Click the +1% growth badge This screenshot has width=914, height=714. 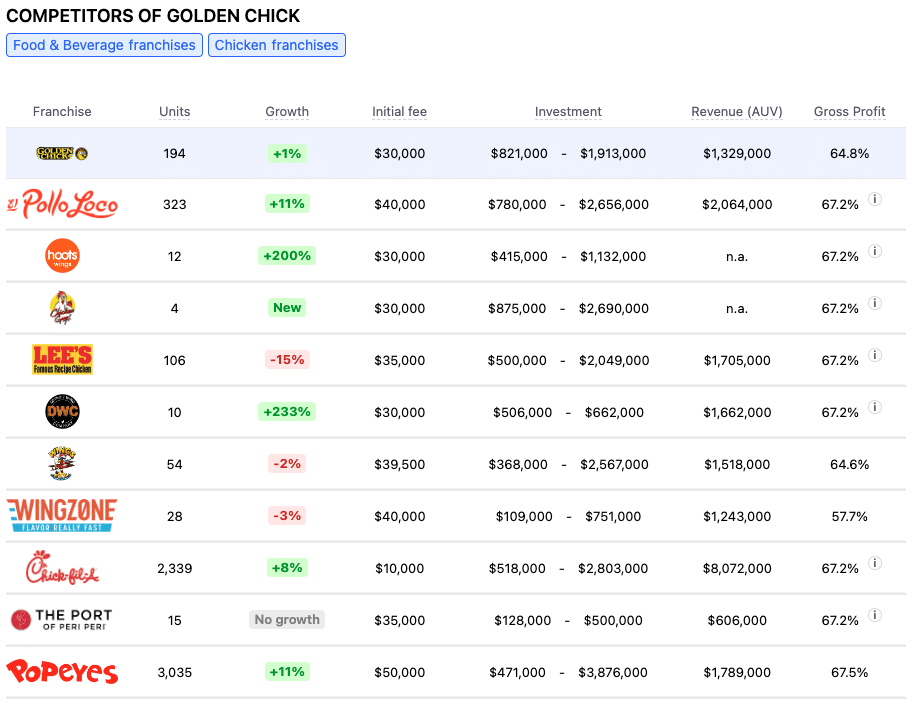click(x=287, y=153)
